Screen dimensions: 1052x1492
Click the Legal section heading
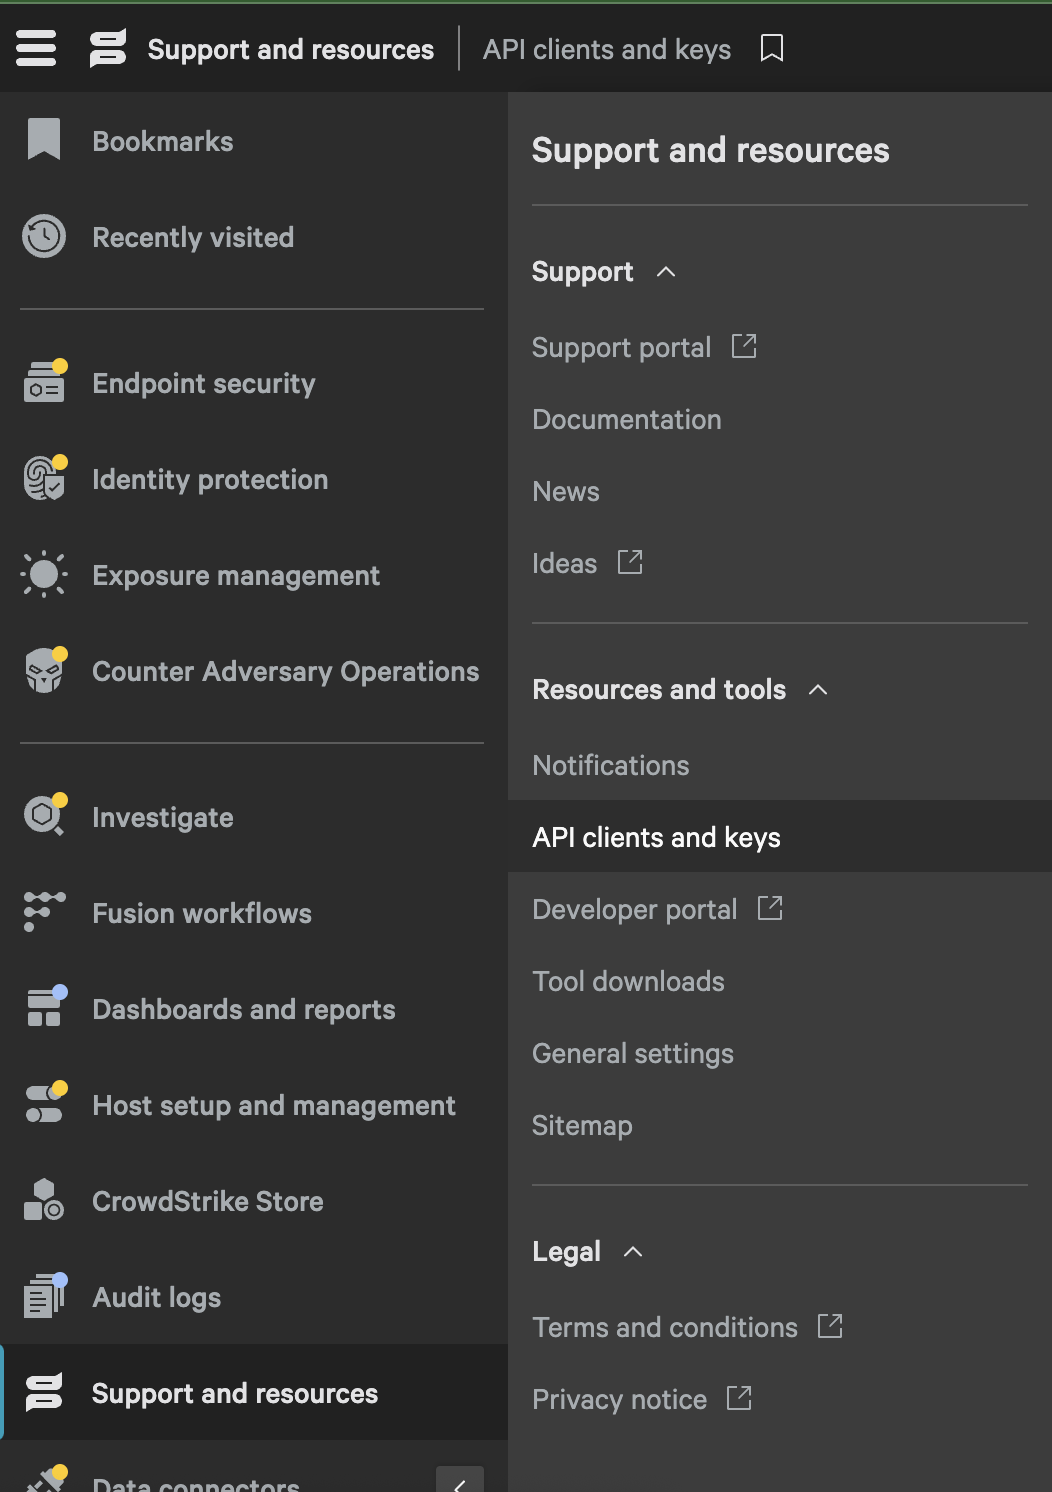[566, 1252]
